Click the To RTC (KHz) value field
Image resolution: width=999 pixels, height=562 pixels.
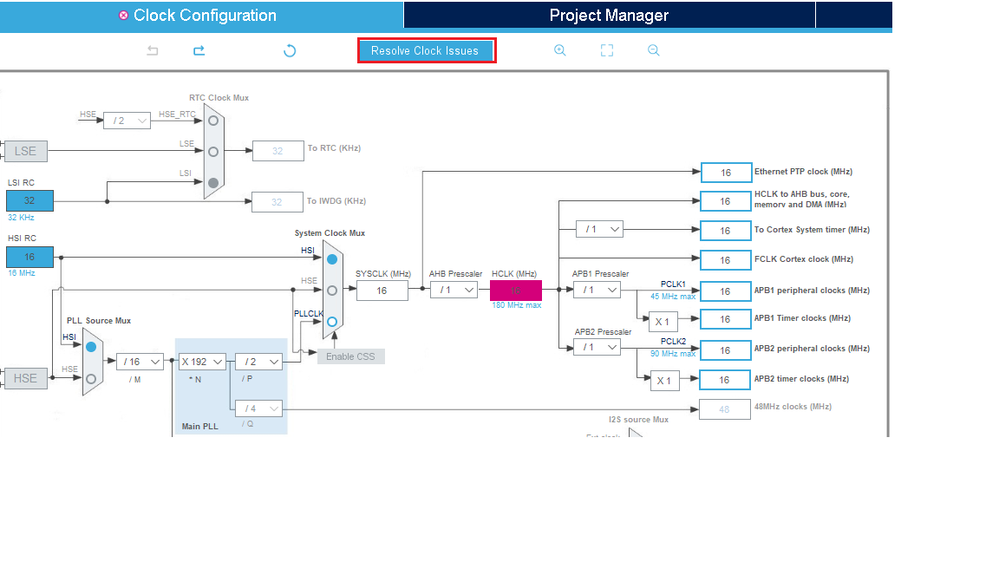click(x=278, y=151)
